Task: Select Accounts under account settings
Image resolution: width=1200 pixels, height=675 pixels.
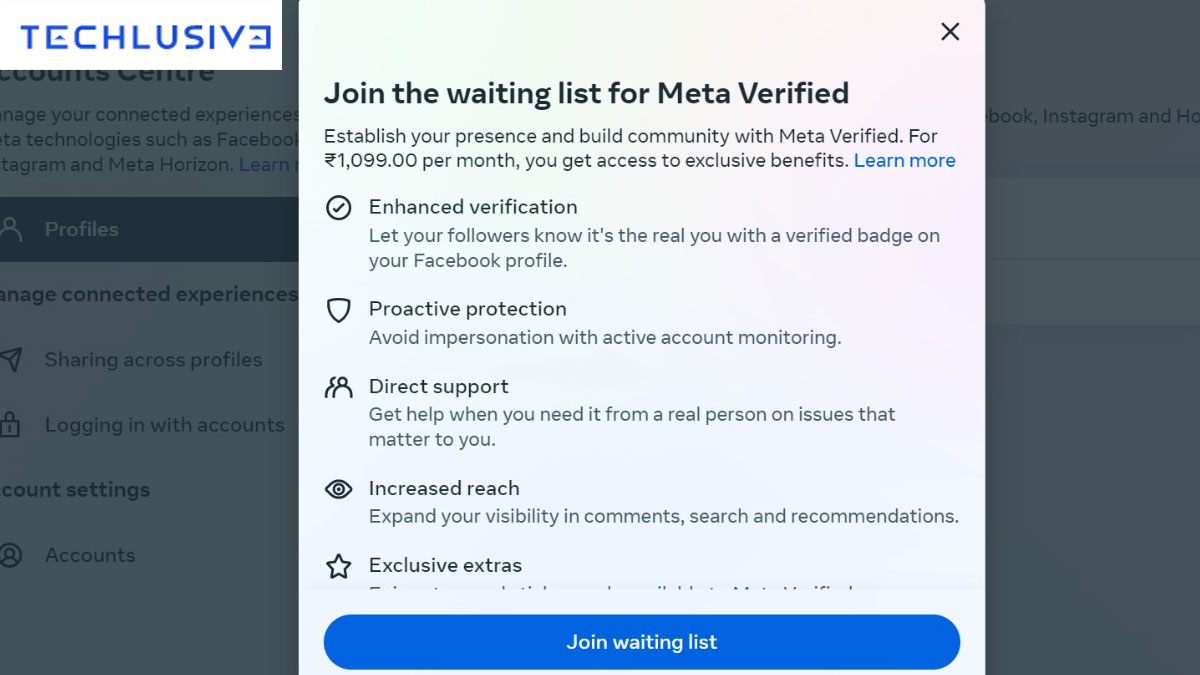Action: 90,555
